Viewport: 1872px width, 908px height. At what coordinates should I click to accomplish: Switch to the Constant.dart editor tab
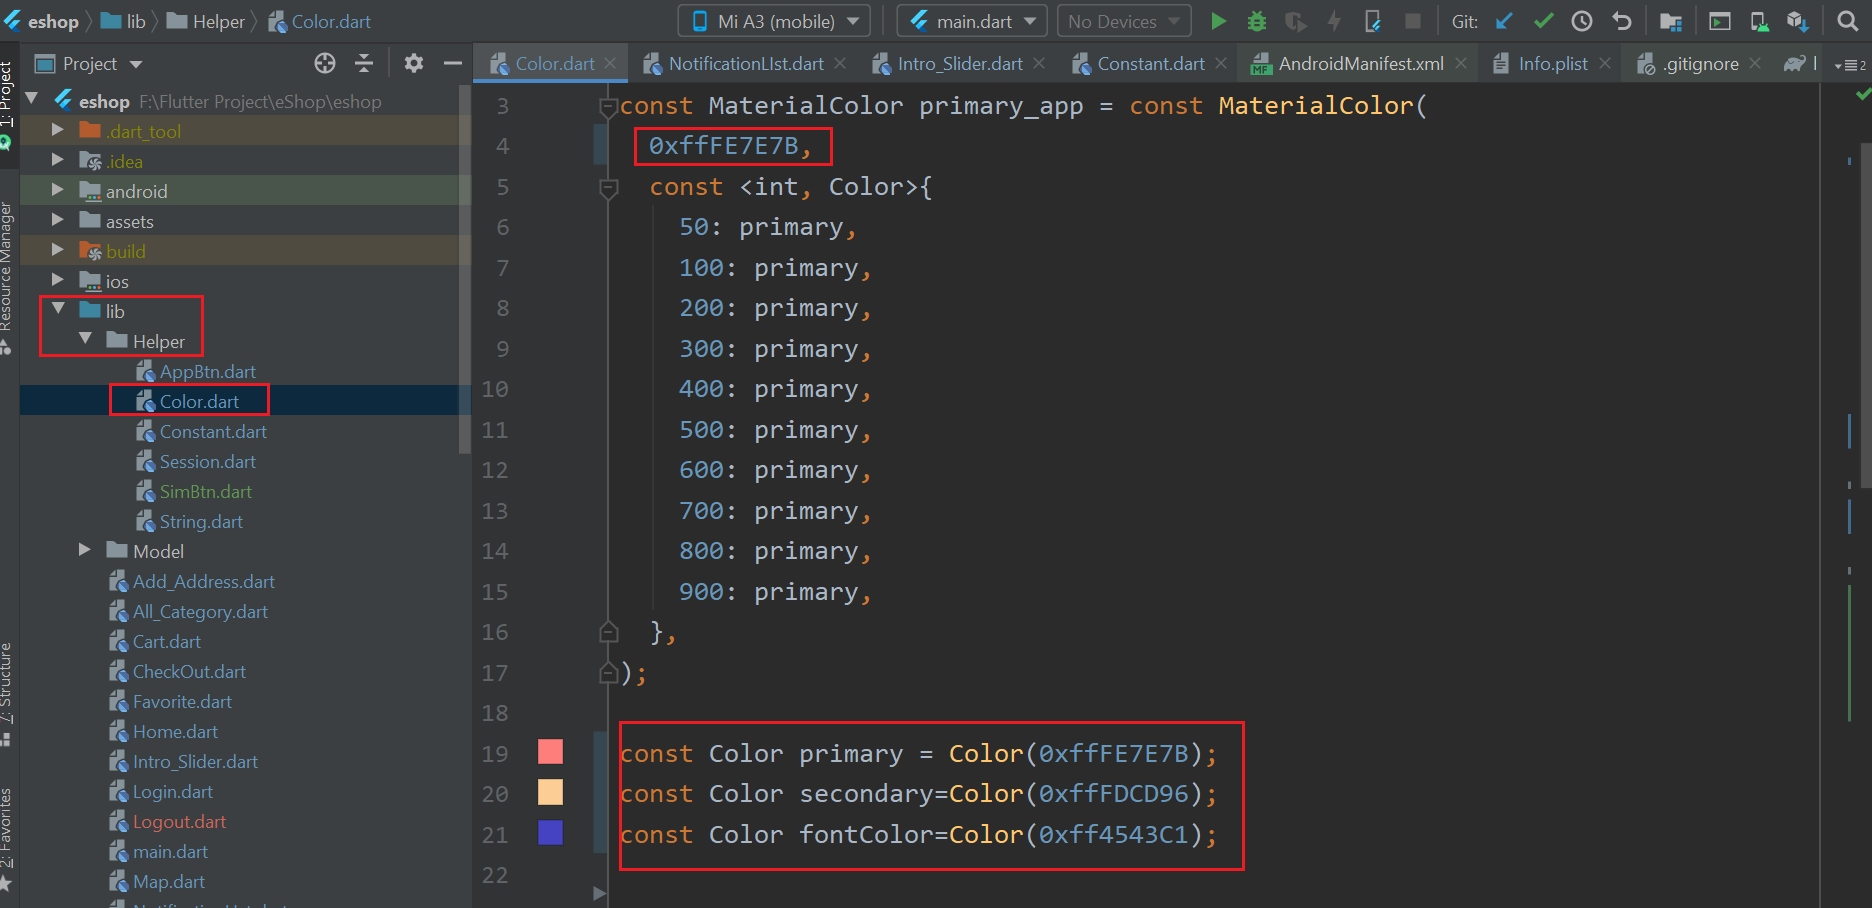tap(1150, 64)
